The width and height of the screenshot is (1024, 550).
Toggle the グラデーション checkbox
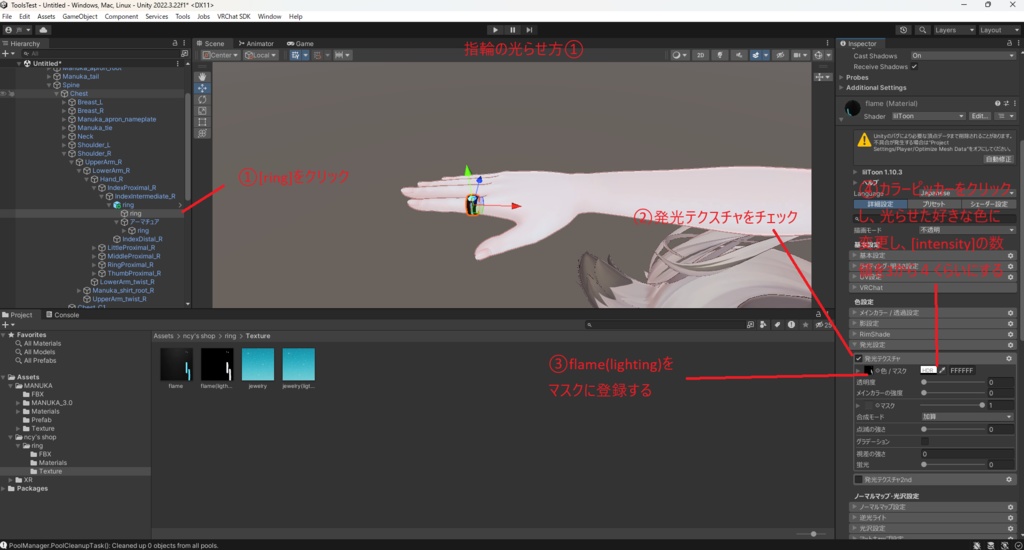tap(925, 442)
